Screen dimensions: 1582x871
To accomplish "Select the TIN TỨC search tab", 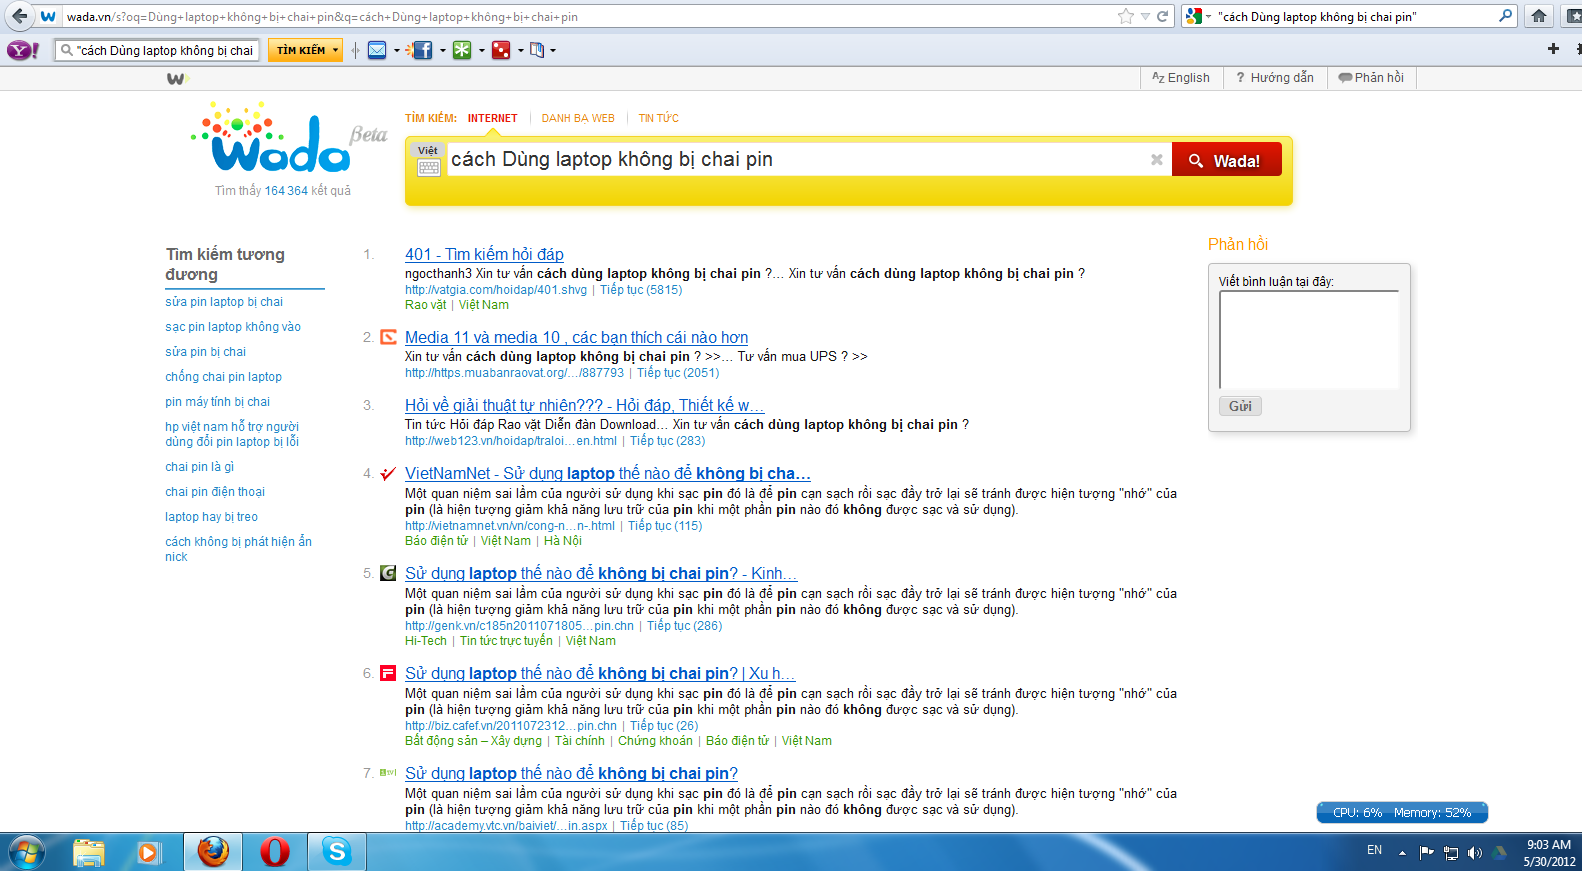I will click(659, 118).
